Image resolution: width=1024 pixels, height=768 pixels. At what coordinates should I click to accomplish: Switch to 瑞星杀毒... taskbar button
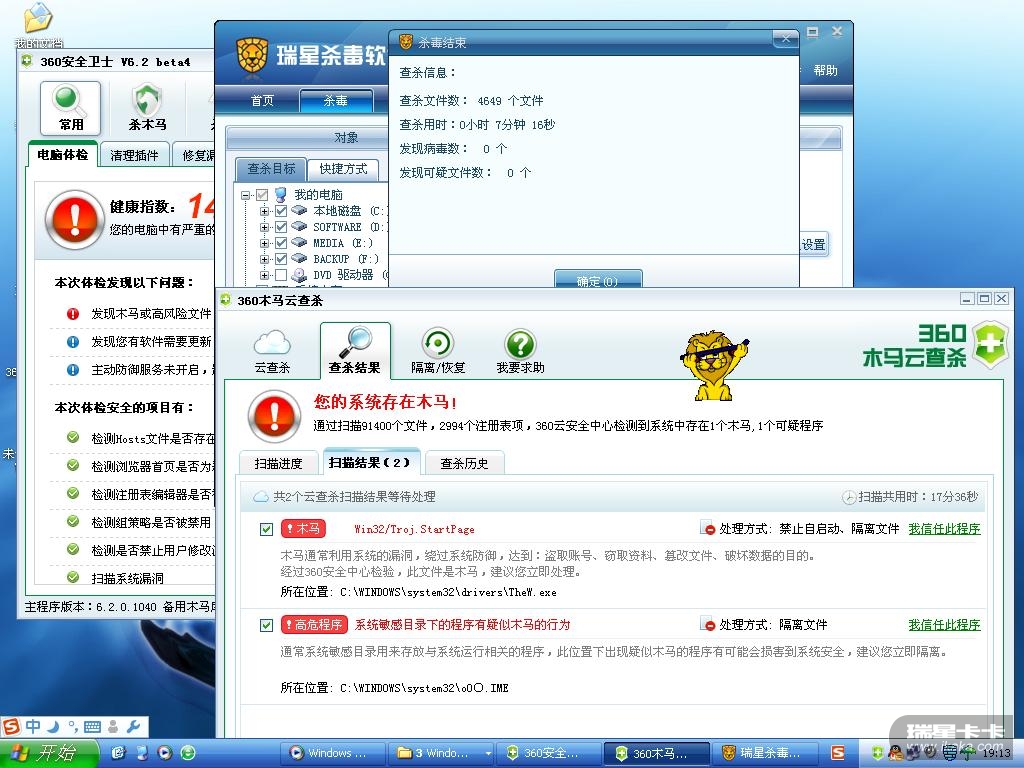click(x=764, y=754)
